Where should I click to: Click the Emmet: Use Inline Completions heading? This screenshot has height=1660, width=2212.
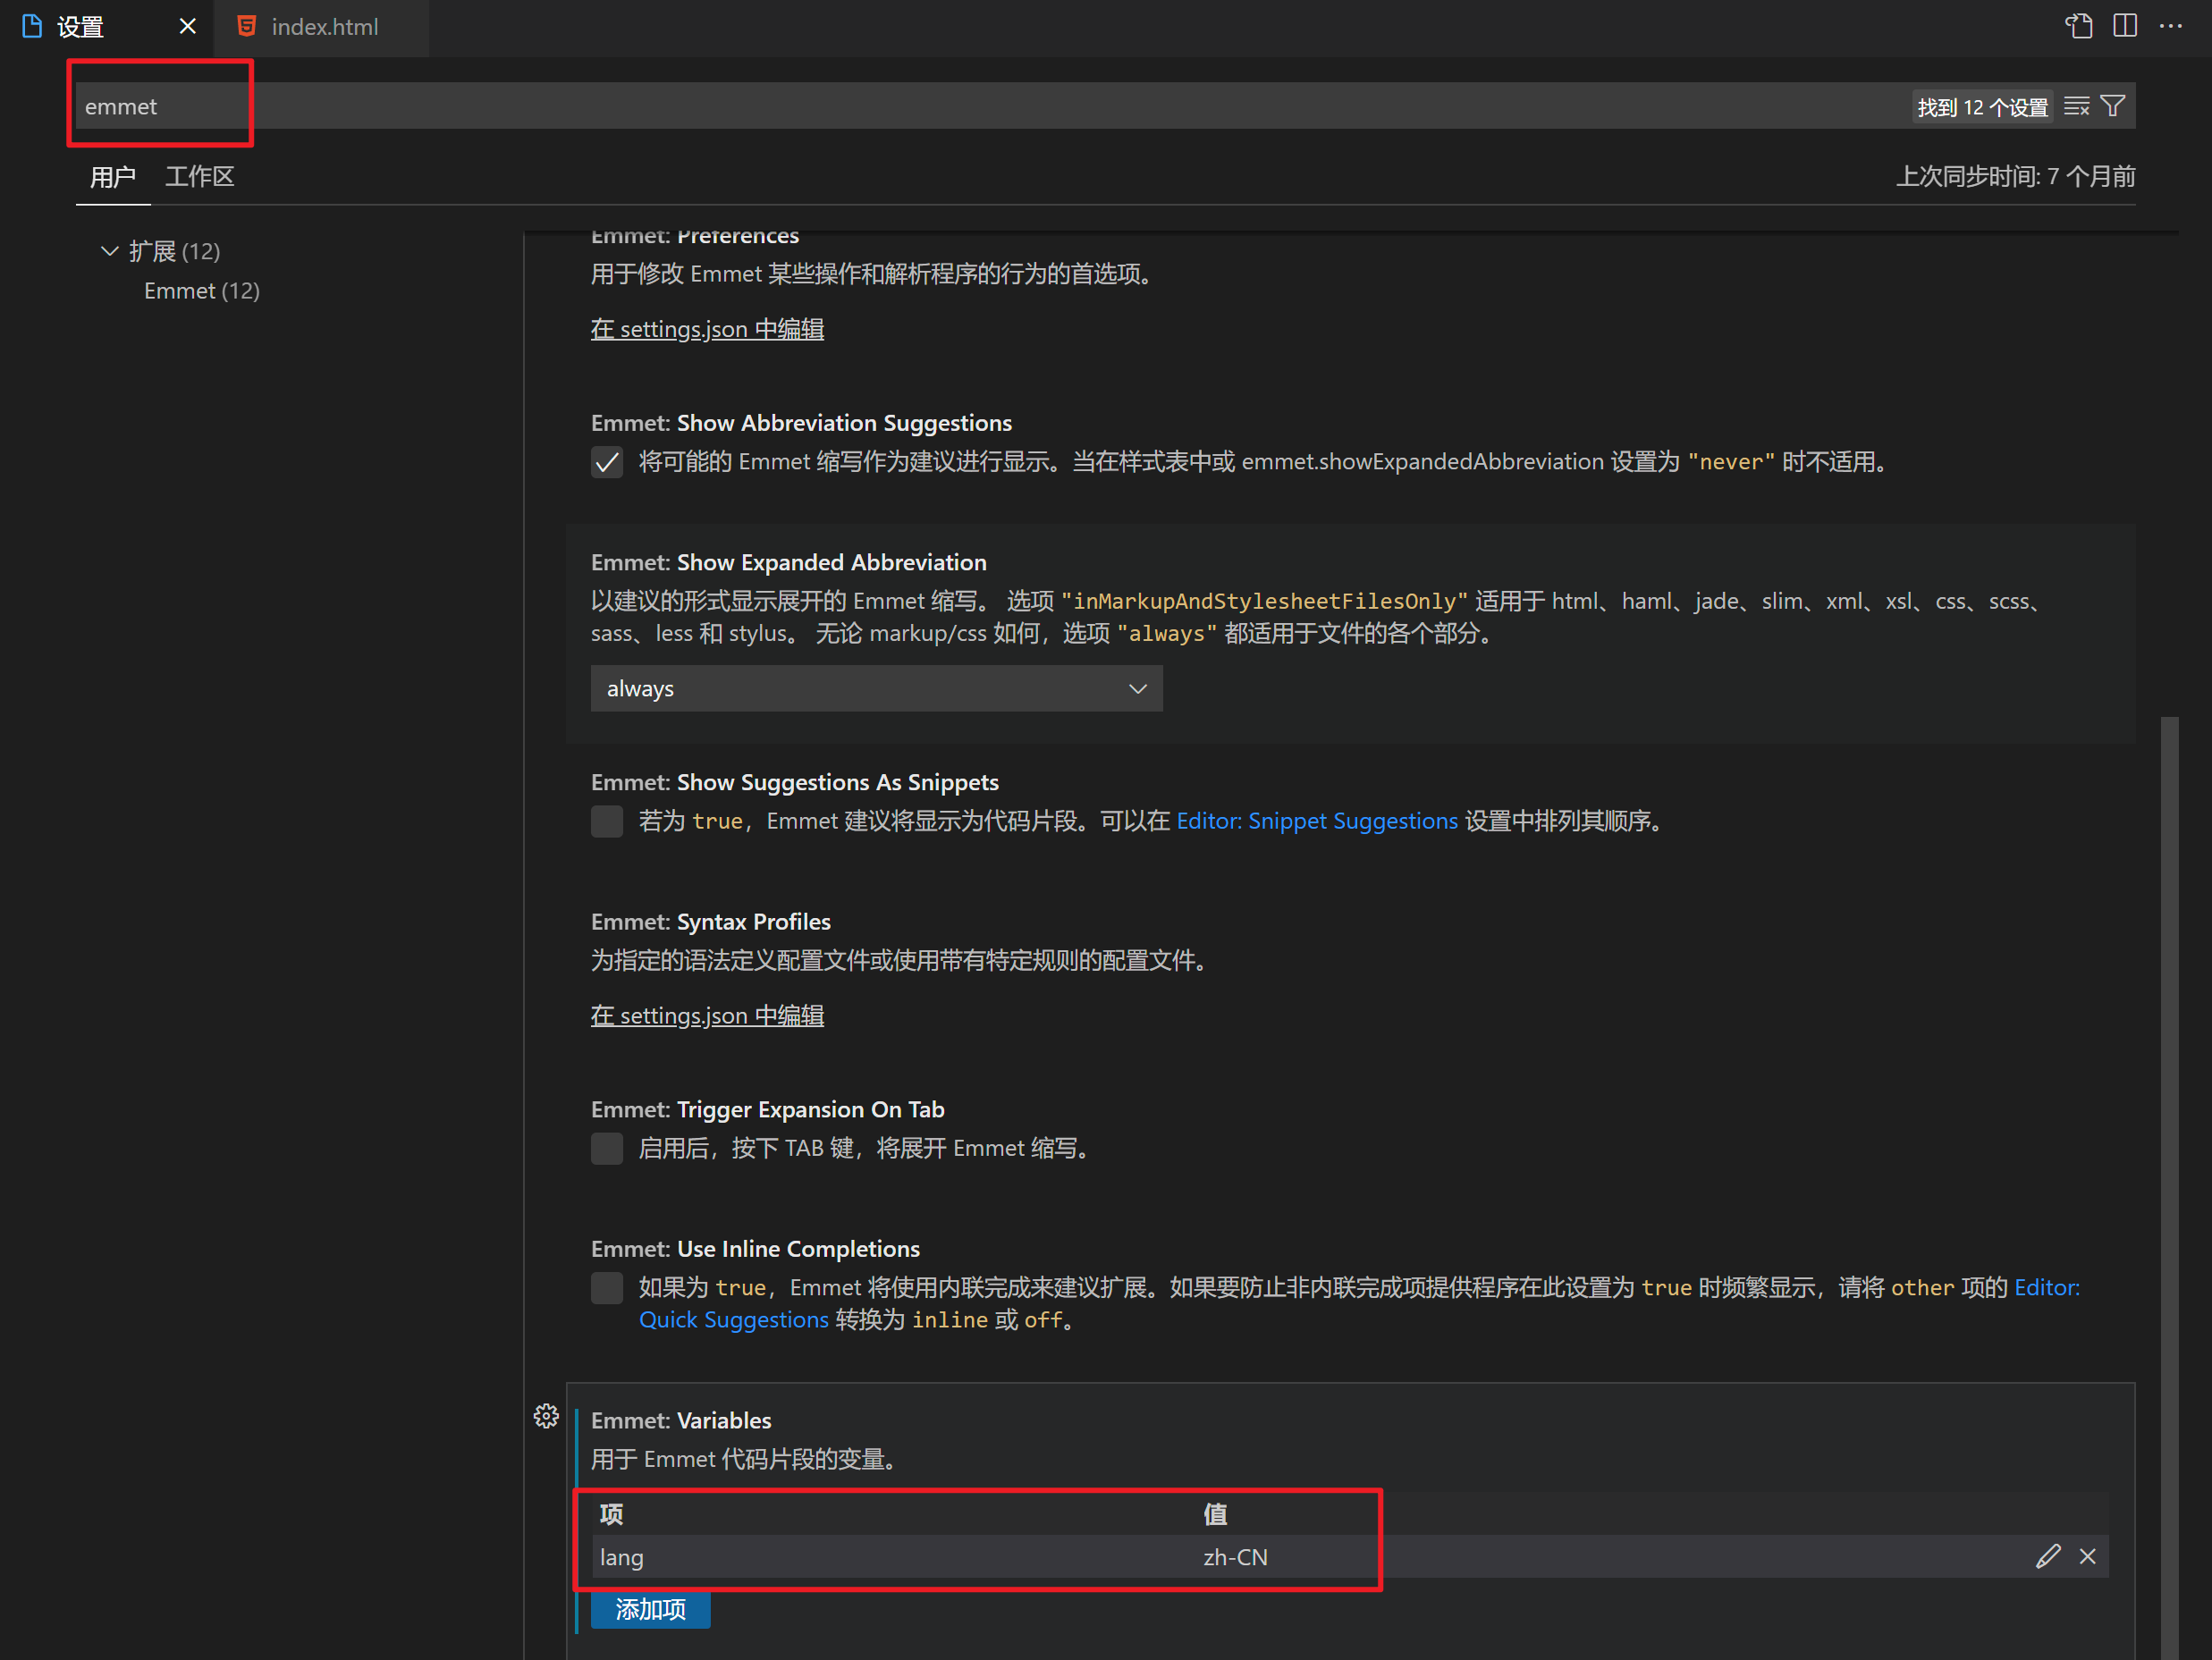click(x=756, y=1248)
